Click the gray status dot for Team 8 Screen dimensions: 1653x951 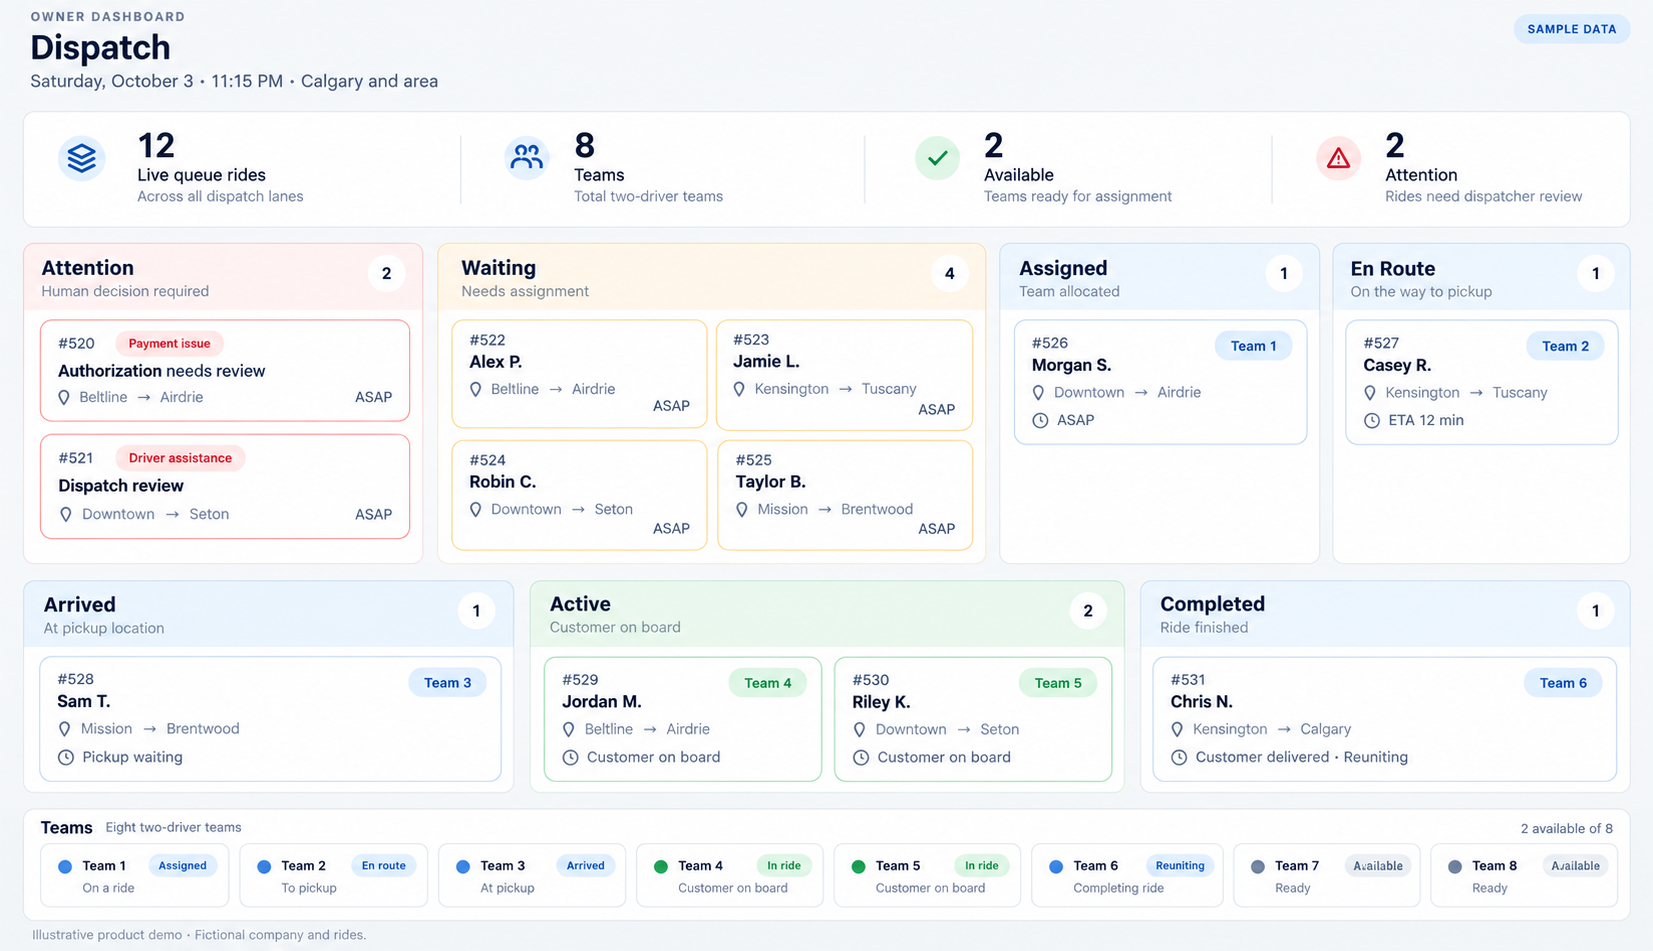pos(1455,866)
